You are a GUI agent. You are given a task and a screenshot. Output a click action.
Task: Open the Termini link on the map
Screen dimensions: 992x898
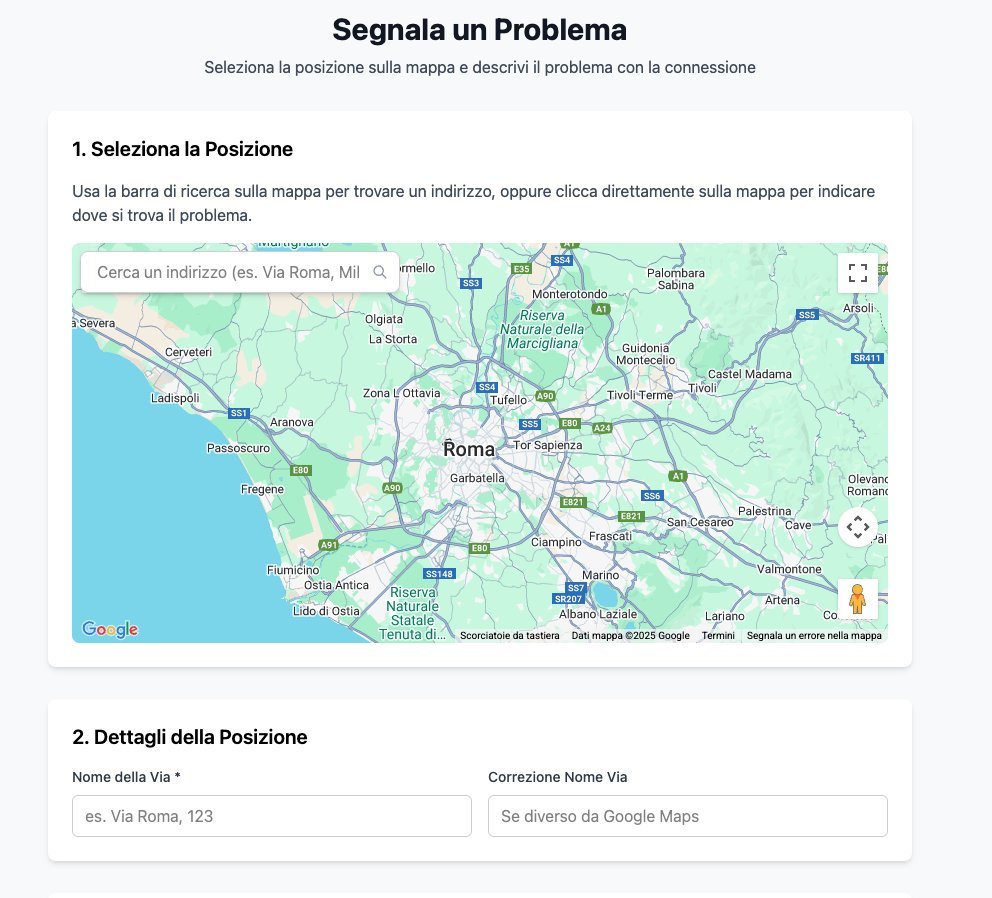coord(718,636)
